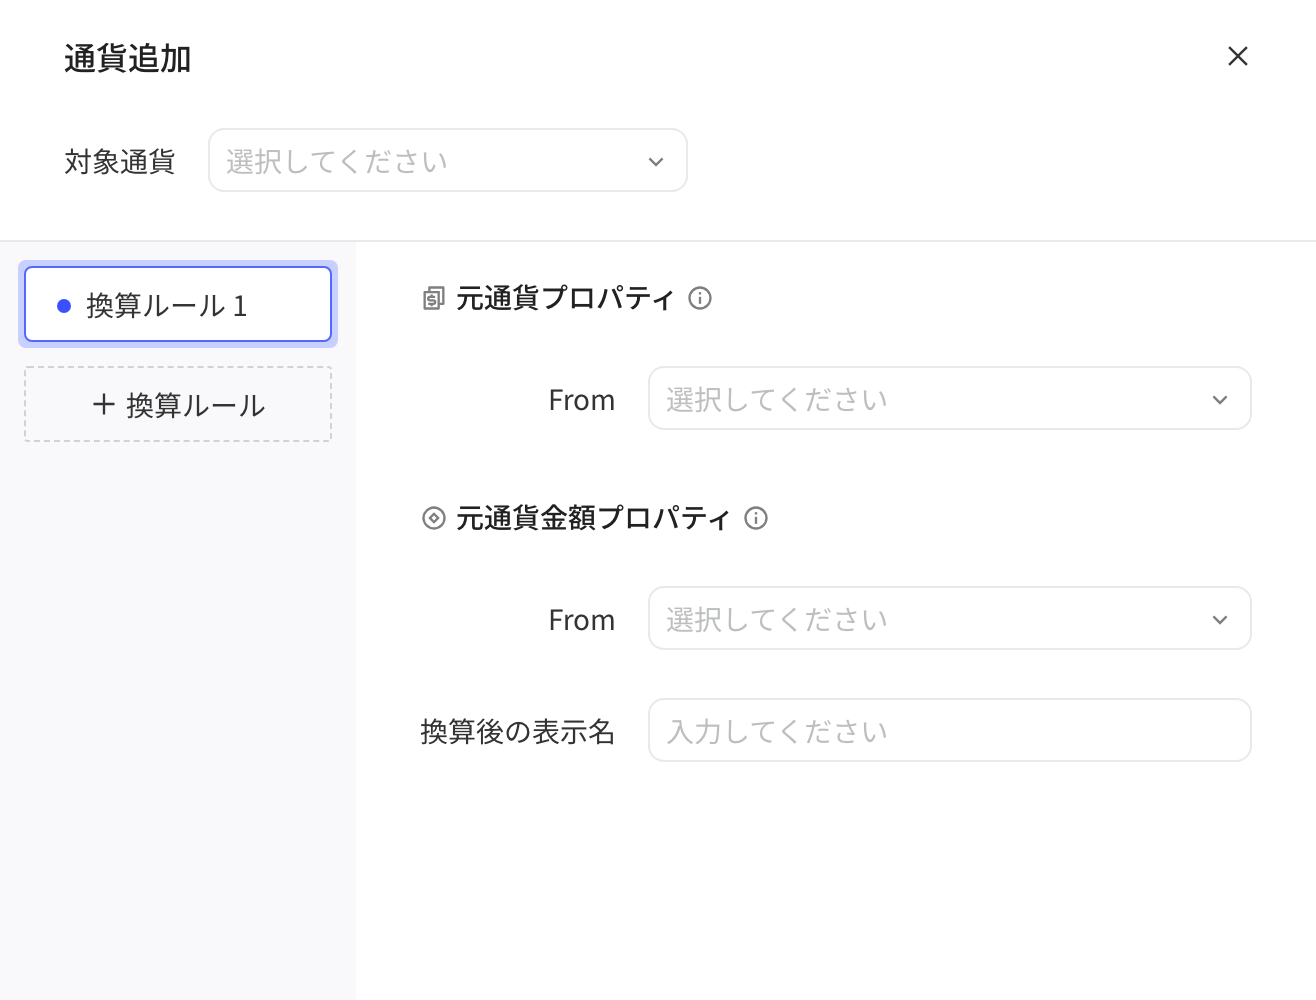
Task: Select the 換算ルール 1 tab
Action: (178, 304)
